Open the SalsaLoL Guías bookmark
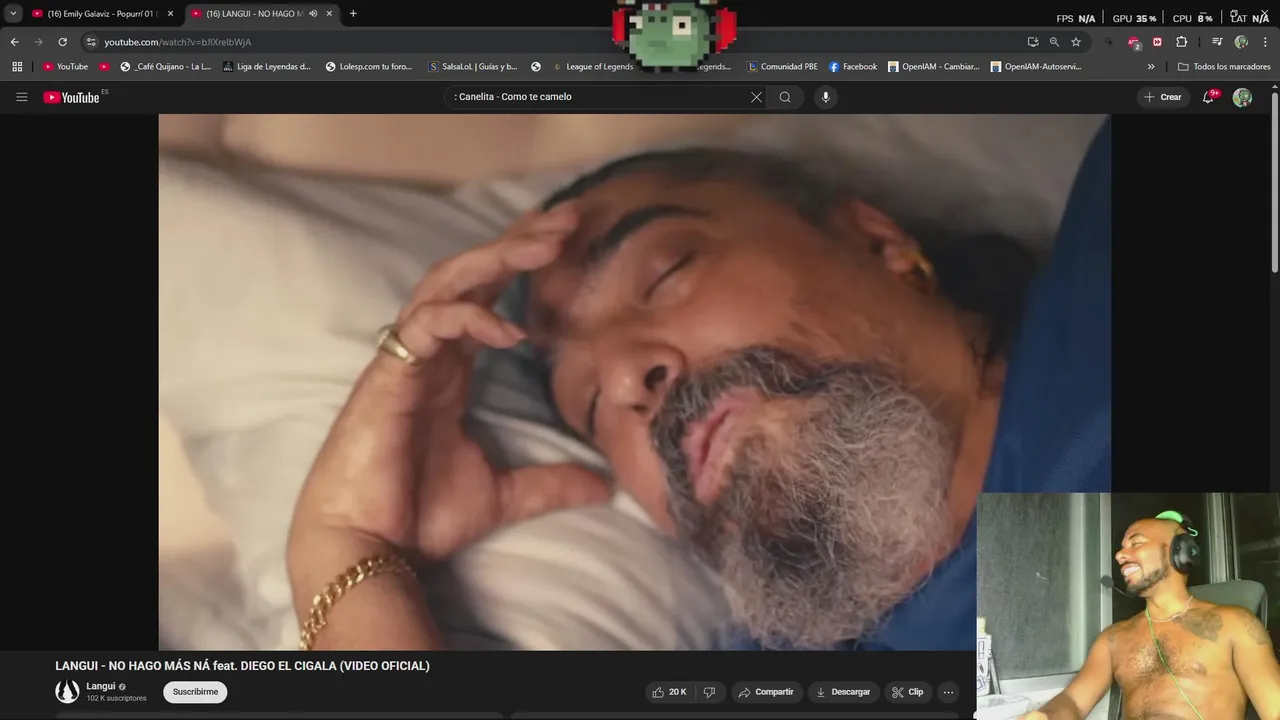 pyautogui.click(x=473, y=67)
